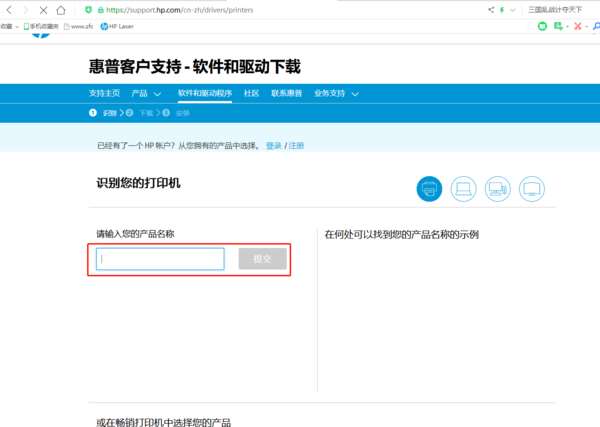The height and width of the screenshot is (427, 600).
Task: Click step 1 识别 indicator
Action: 103,113
